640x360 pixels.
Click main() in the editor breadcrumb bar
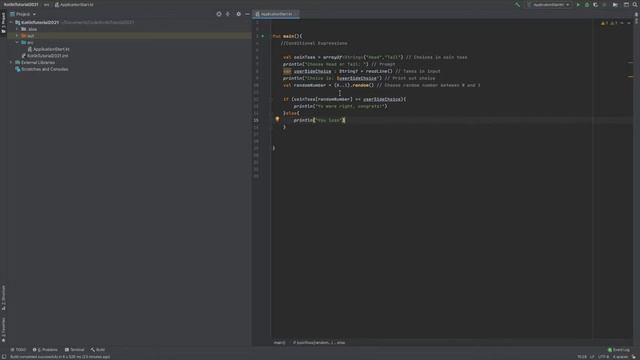(x=280, y=342)
